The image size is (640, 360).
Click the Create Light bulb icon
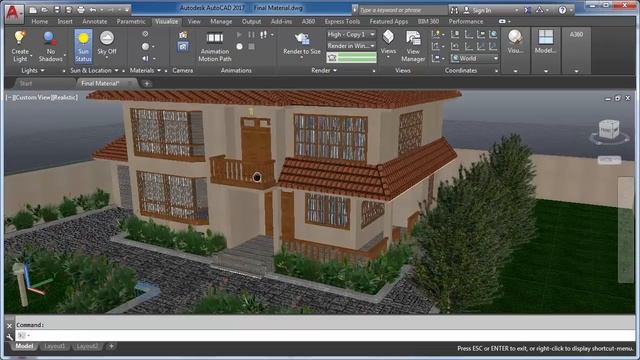[x=20, y=38]
